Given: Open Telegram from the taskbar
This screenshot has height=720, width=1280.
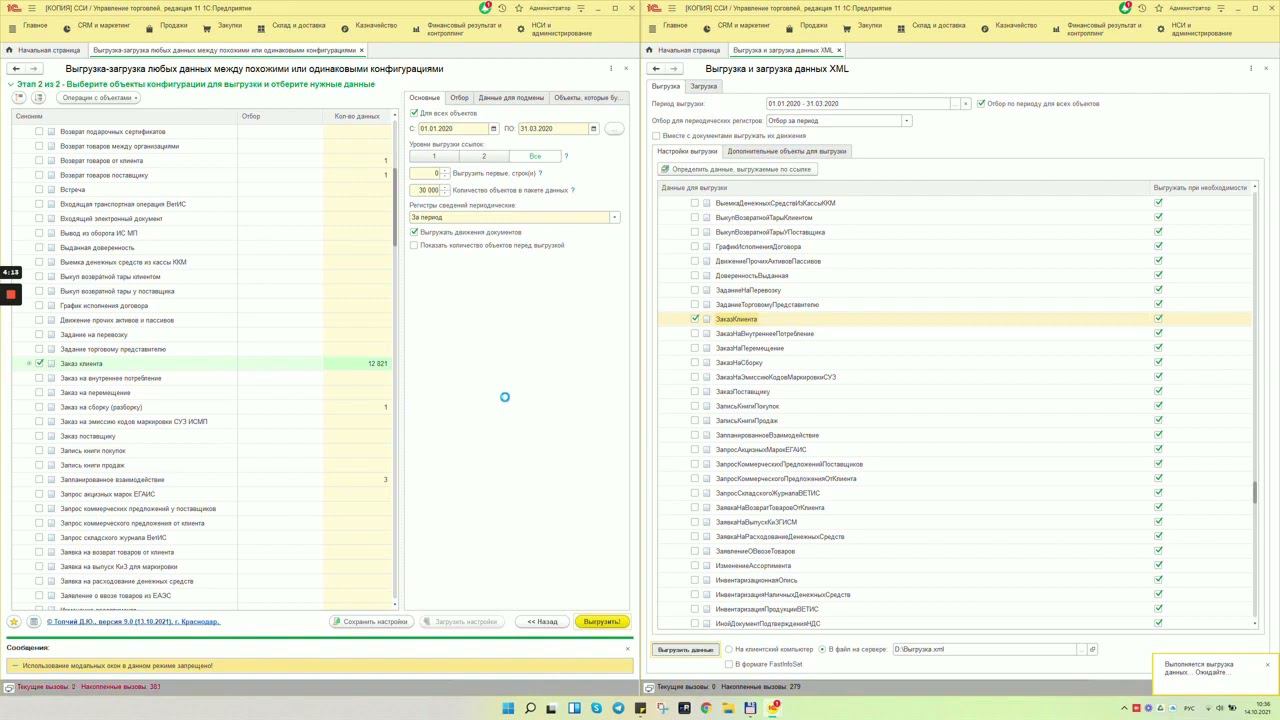Looking at the screenshot, I should click(618, 709).
